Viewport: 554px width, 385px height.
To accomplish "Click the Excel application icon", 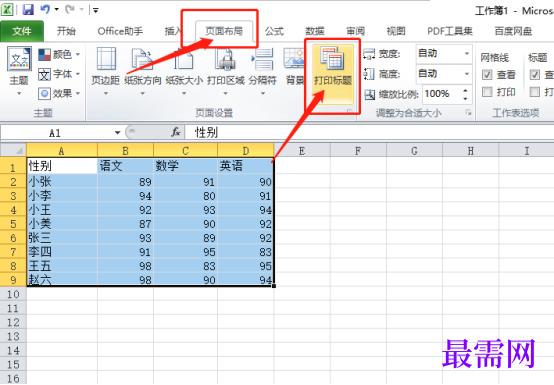I will tap(7, 10).
